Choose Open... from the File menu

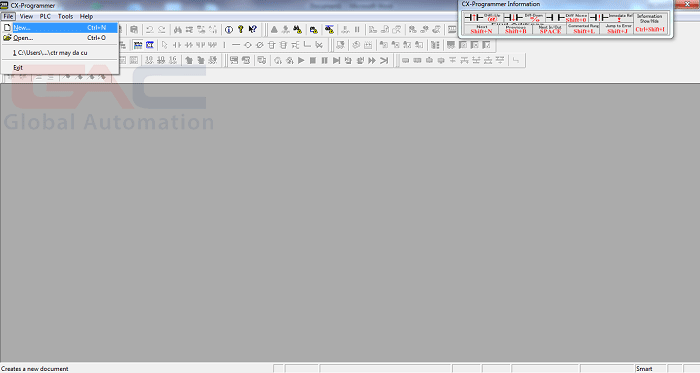(60, 38)
